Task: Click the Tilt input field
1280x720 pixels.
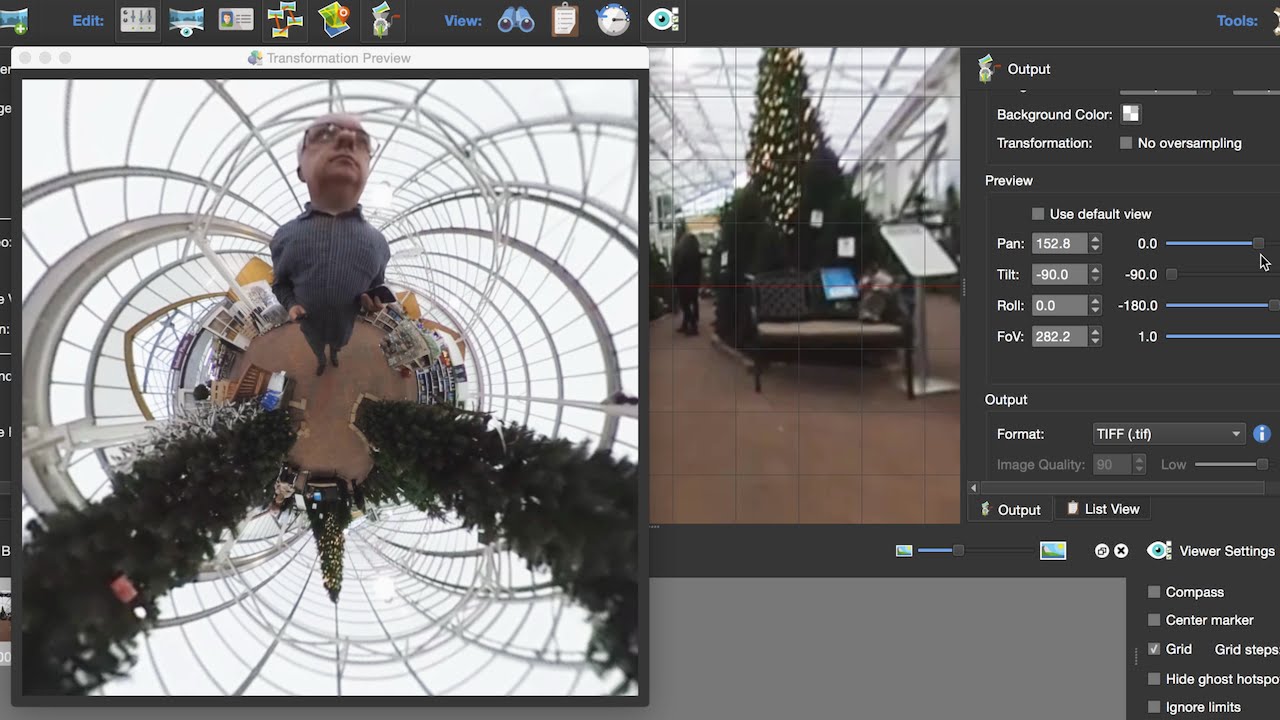Action: (1059, 275)
